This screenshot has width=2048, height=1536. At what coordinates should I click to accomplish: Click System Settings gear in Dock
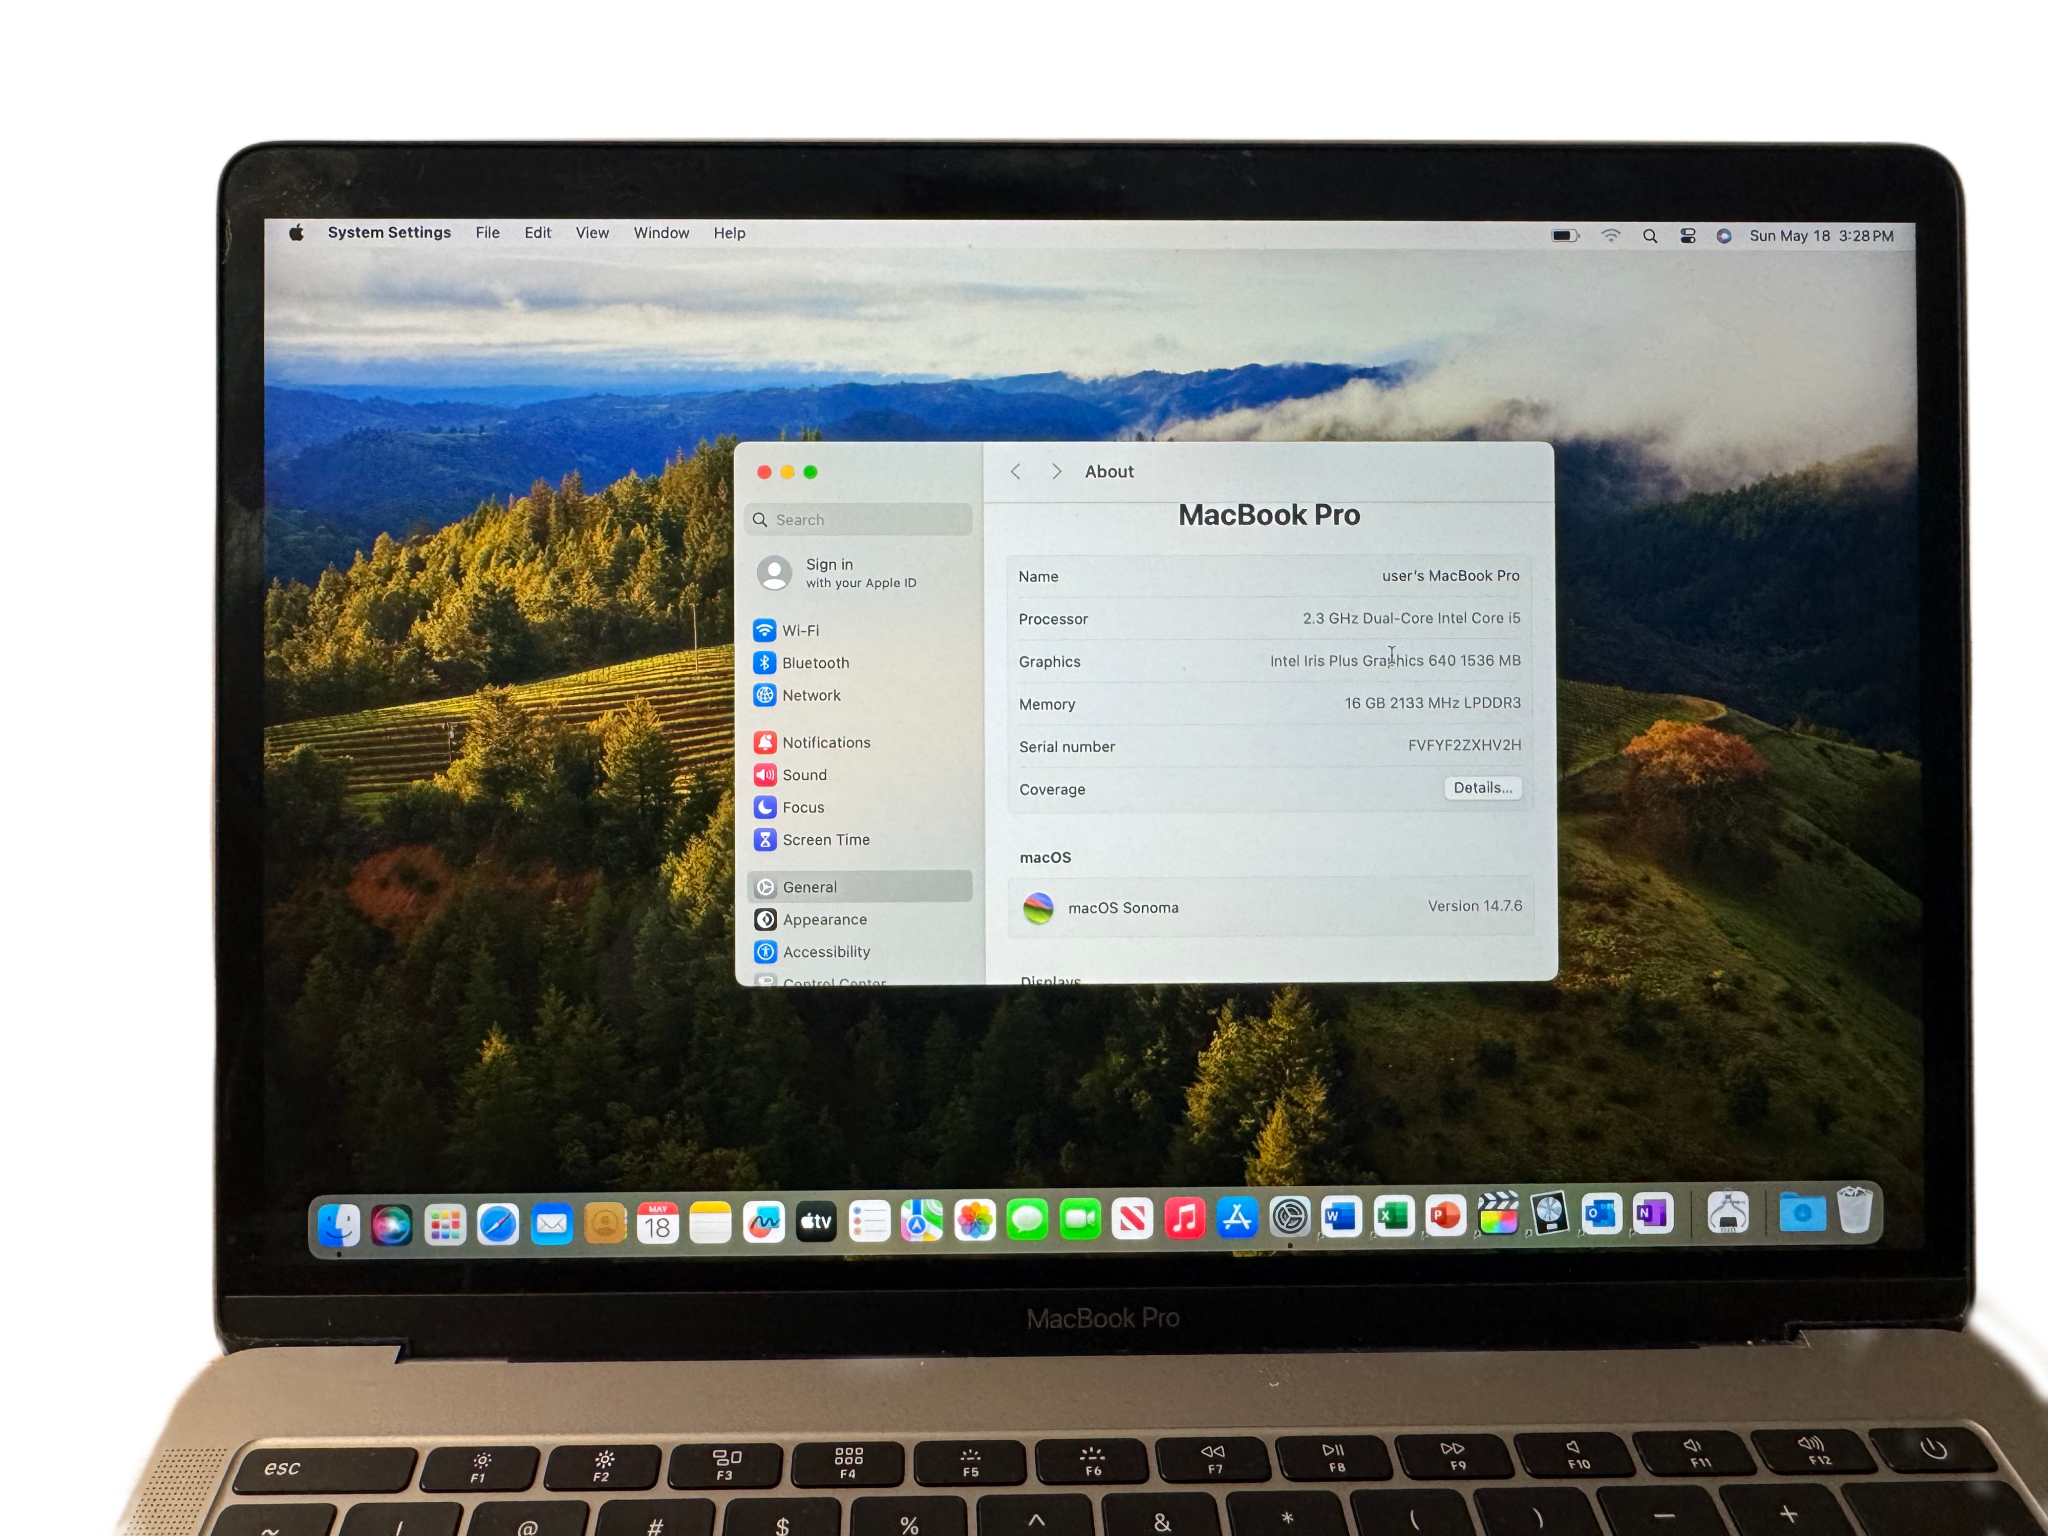(1290, 1217)
